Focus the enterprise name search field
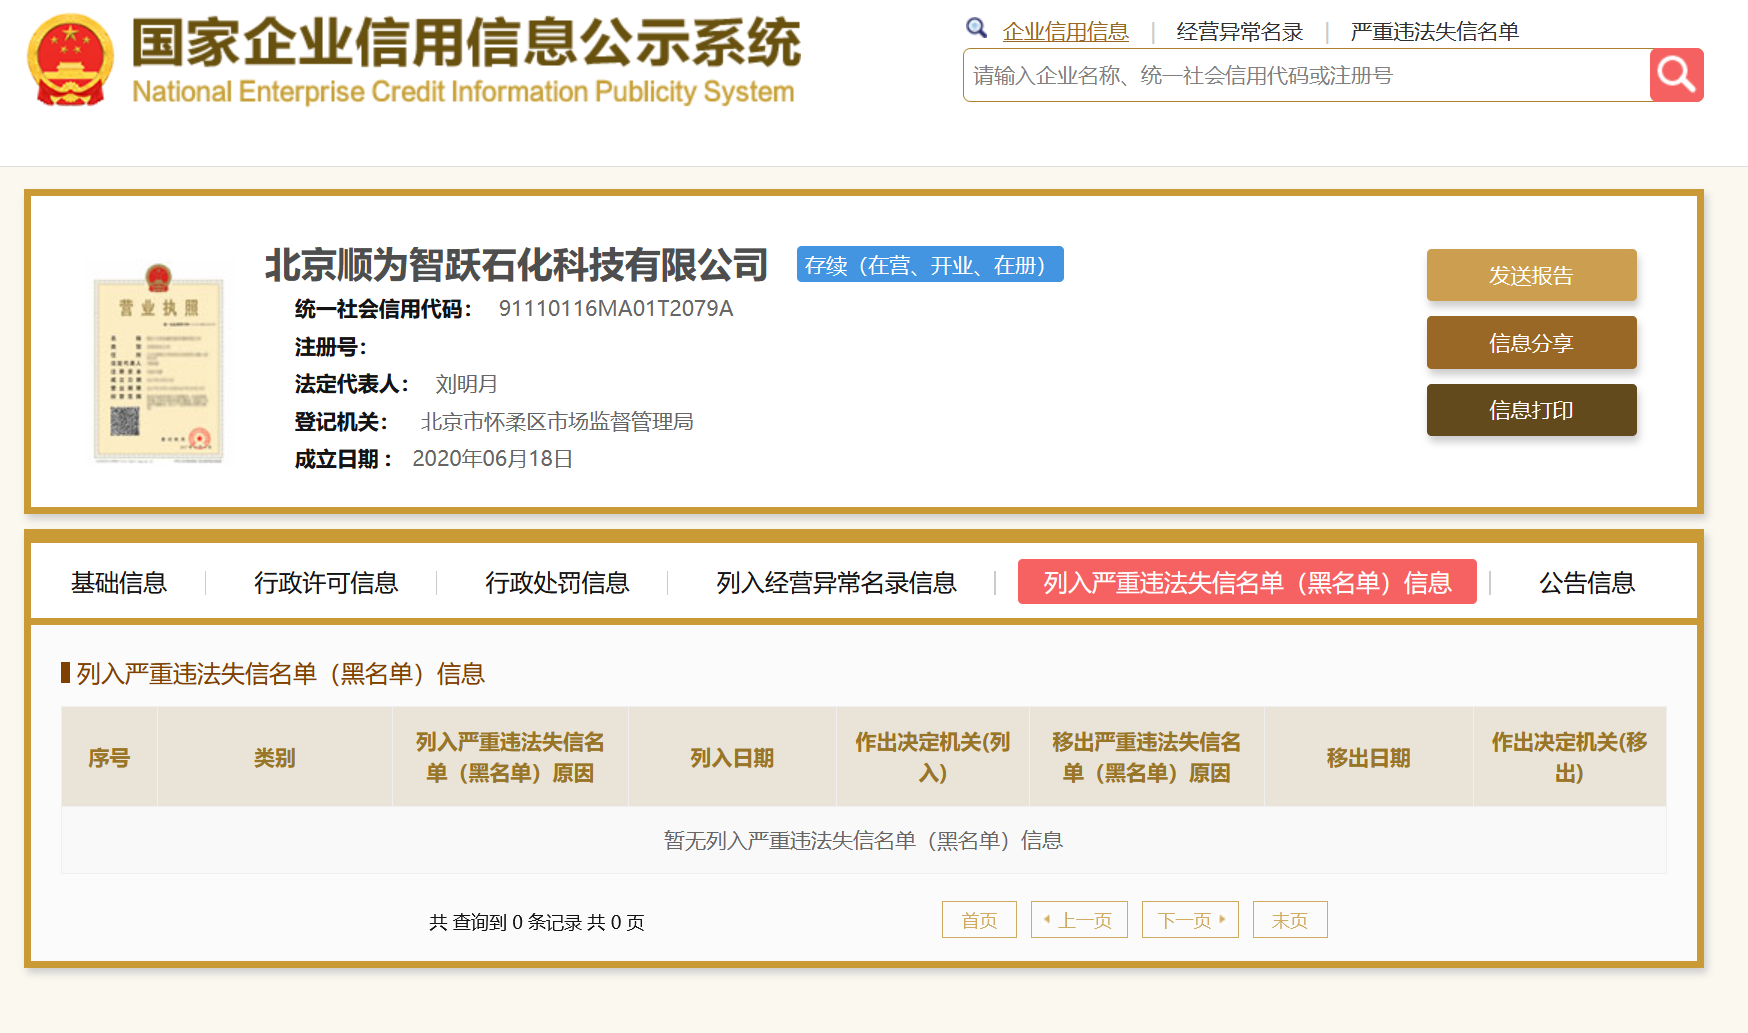 point(1306,75)
